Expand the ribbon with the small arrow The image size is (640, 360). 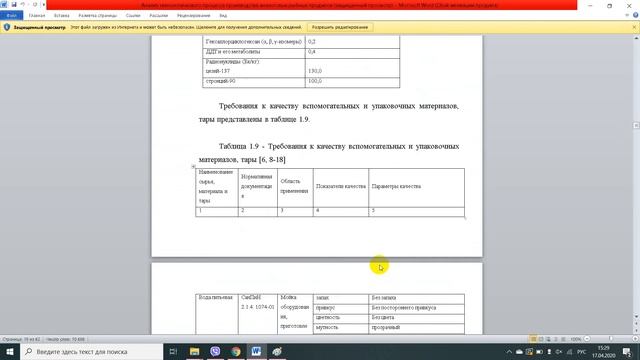627,15
